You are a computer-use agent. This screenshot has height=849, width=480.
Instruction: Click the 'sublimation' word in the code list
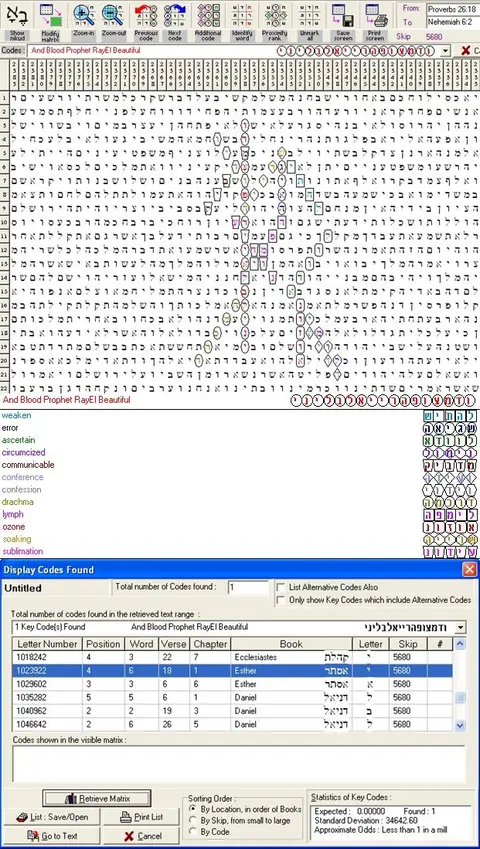point(22,552)
